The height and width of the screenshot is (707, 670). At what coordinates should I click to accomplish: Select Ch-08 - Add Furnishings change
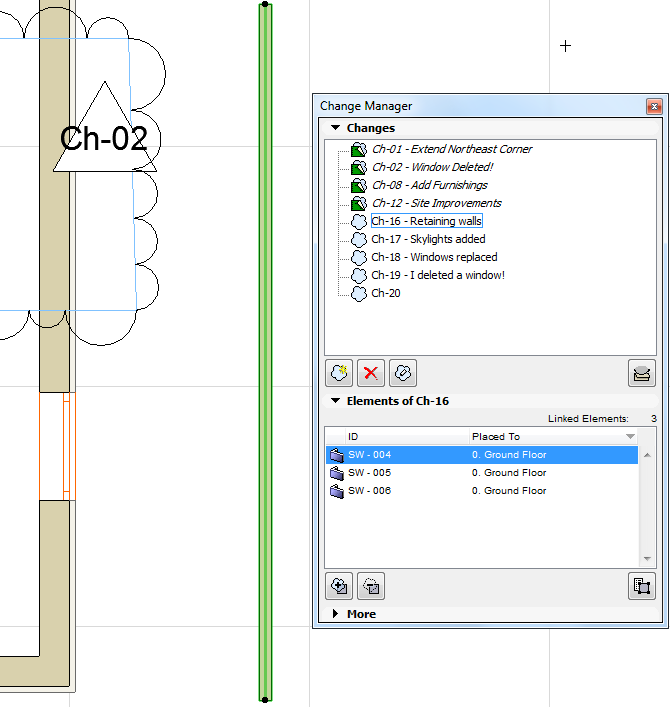(x=429, y=185)
